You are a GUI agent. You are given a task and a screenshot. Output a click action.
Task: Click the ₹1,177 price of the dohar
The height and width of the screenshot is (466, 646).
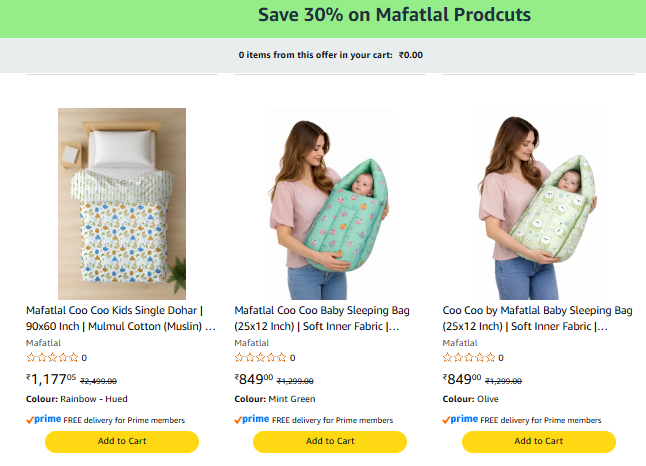click(50, 379)
